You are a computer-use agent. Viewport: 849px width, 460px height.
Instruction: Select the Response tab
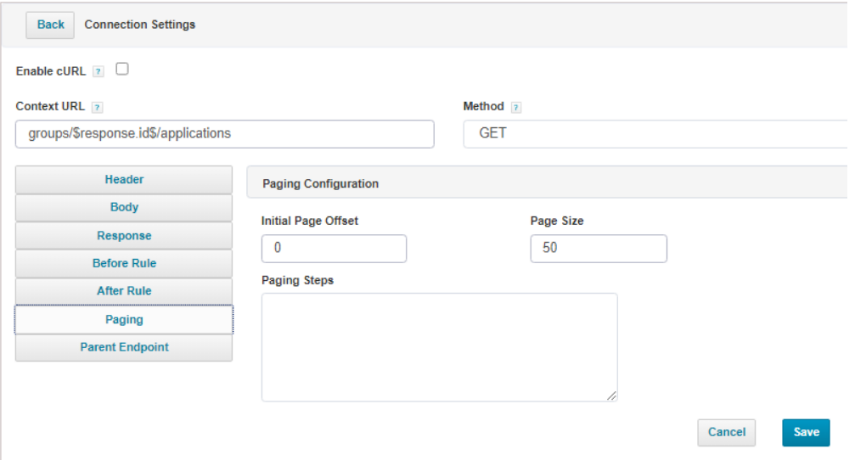click(x=124, y=236)
